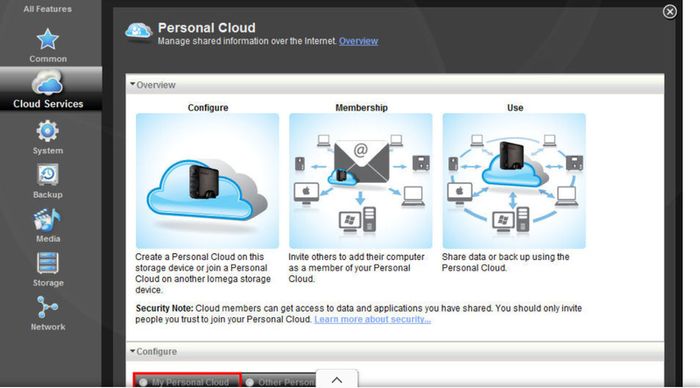This screenshot has width=700, height=388.
Task: Open Learn more about security link
Action: [372, 319]
